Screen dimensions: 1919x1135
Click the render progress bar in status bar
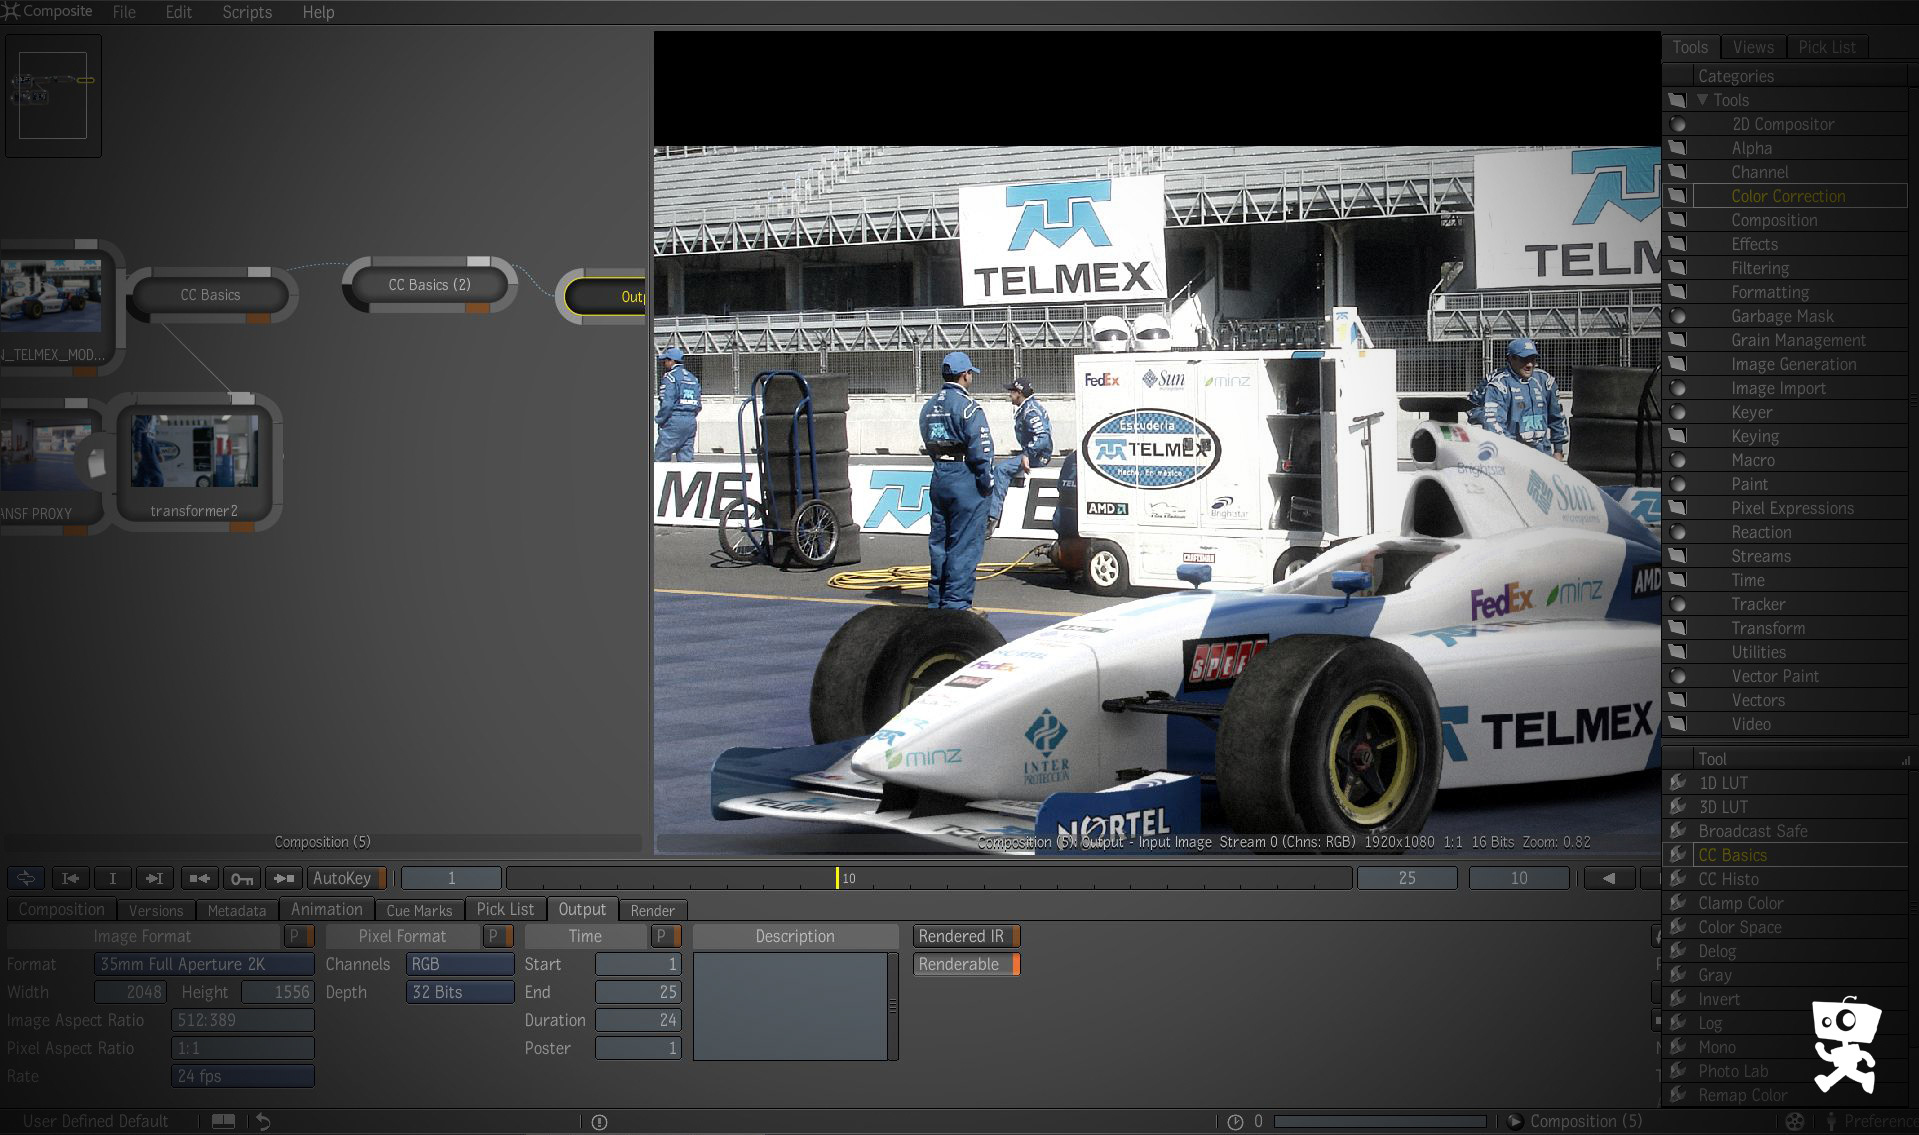click(1380, 1122)
